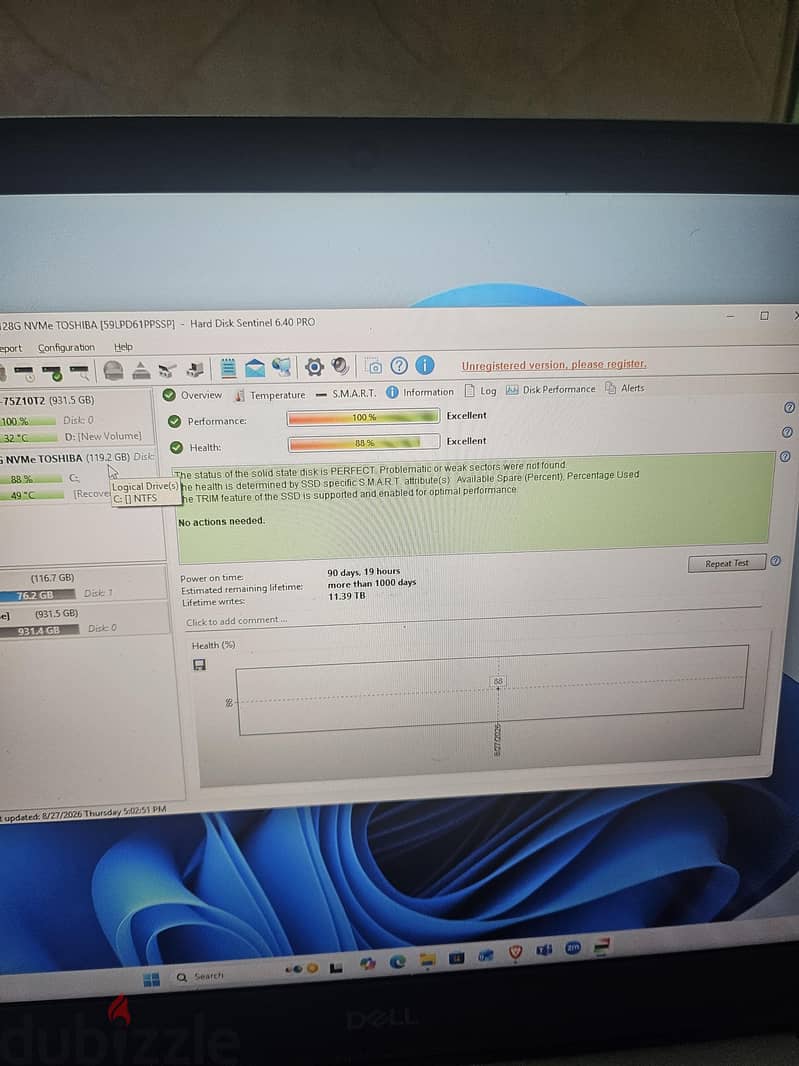Click the gray dome-shaped disk toolbar icon
This screenshot has height=1066, width=799.
click(x=114, y=371)
